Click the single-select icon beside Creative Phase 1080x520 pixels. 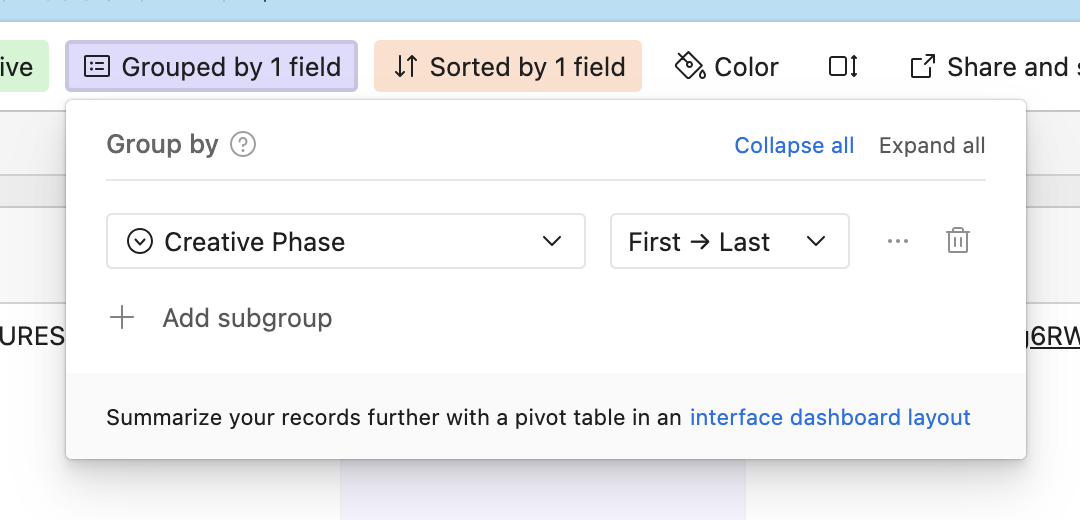point(140,242)
